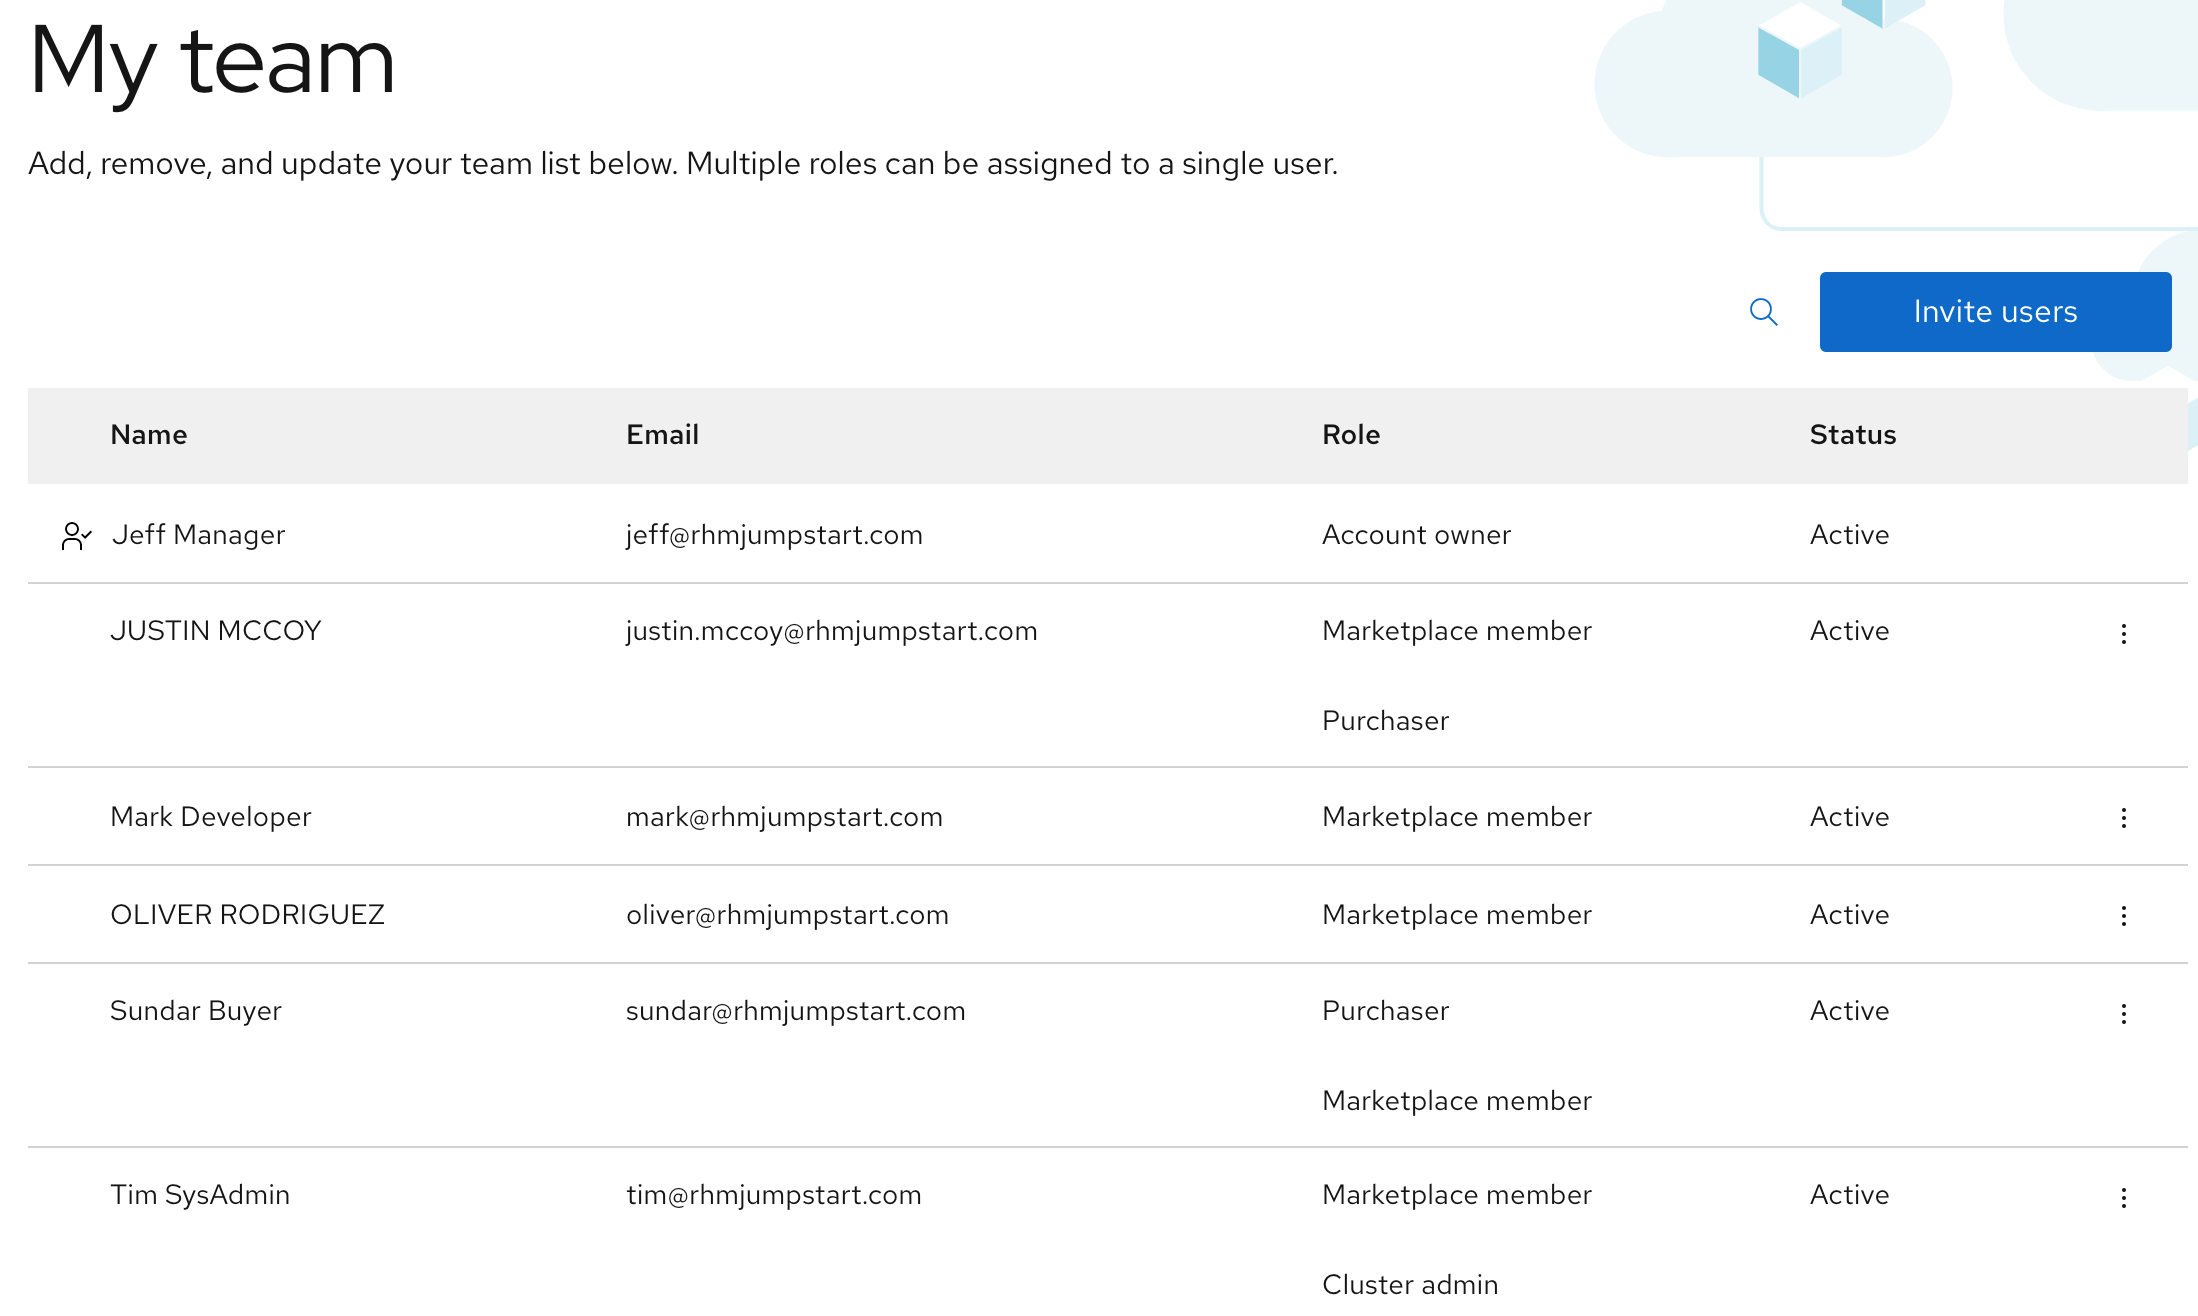
Task: Click Tim SysAdmin's Active status
Action: point(1849,1195)
